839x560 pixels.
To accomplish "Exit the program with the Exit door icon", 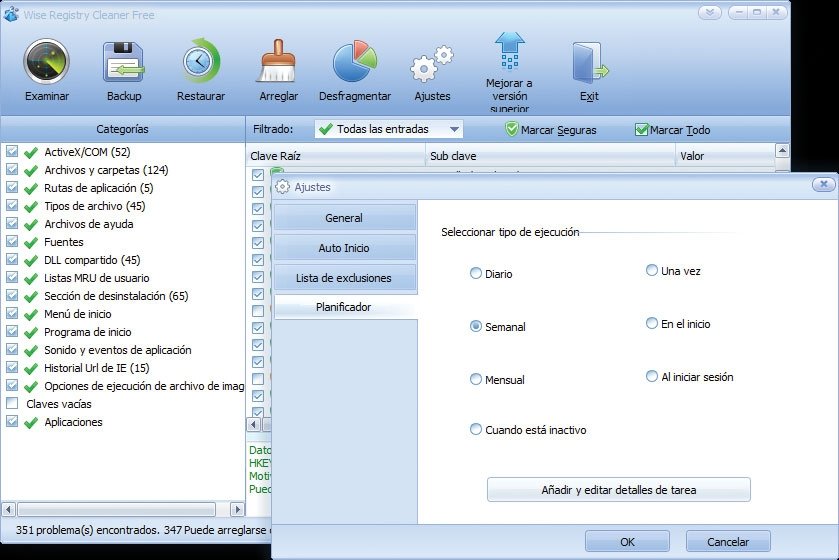I will [590, 63].
